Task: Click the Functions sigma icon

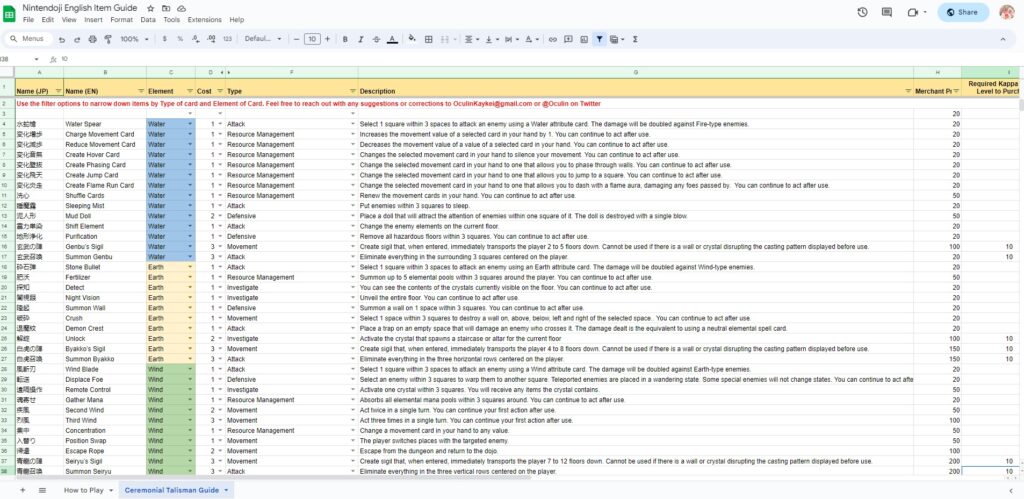Action: 636,39
